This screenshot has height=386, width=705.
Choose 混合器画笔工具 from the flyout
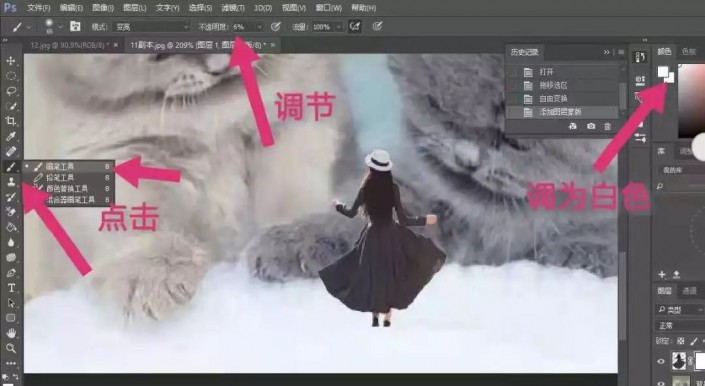coord(68,200)
